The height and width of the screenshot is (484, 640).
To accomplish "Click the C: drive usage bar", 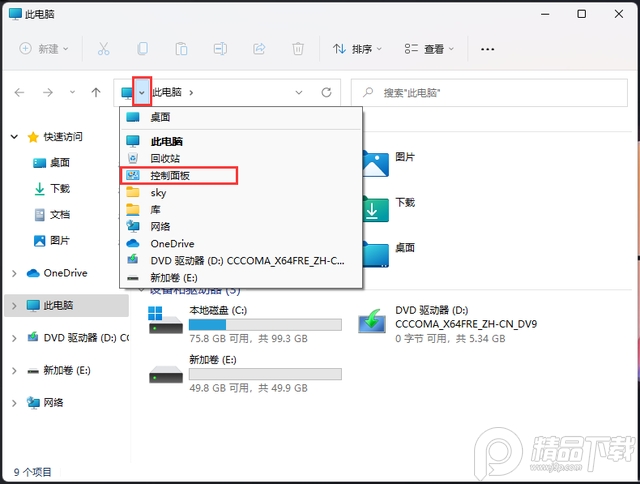I will 265,325.
